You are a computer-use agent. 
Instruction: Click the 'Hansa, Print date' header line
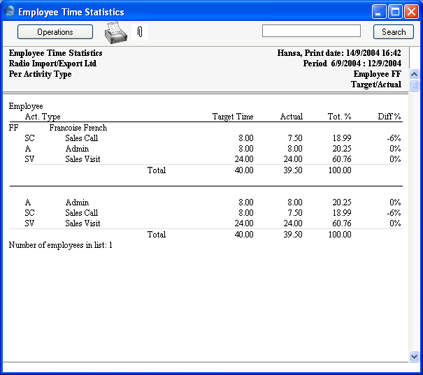point(339,53)
